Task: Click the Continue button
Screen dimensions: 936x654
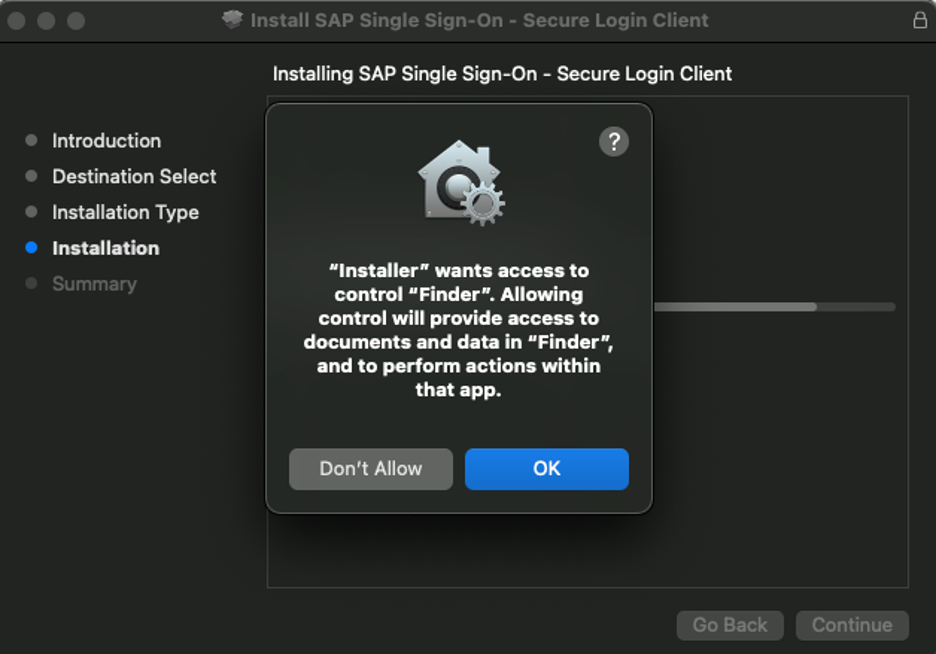Action: pyautogui.click(x=852, y=625)
